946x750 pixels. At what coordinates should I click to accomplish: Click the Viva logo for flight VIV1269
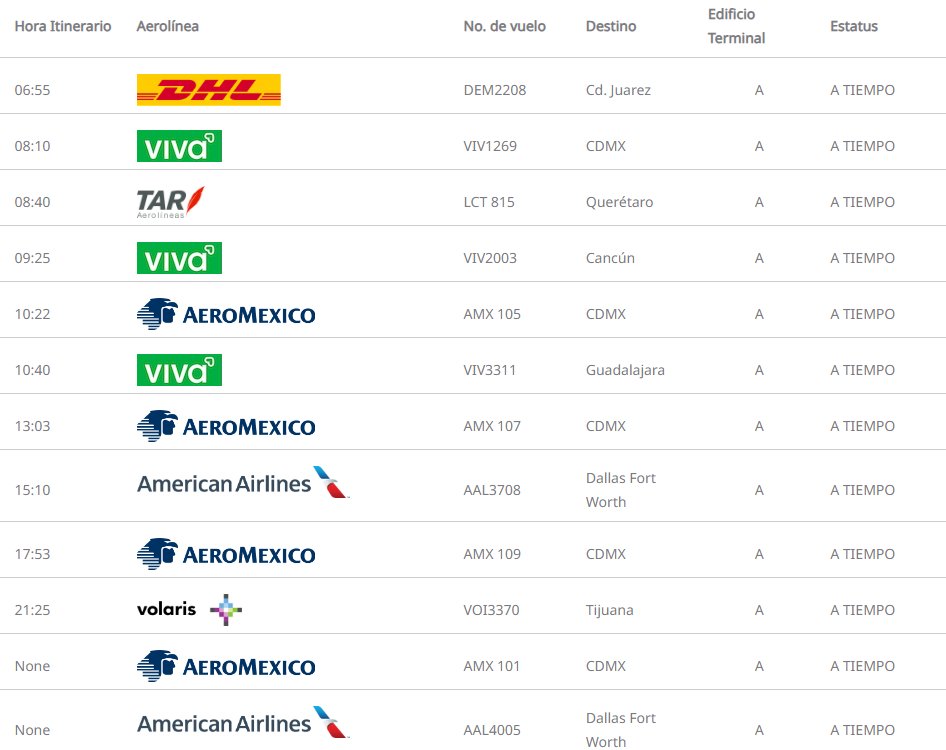(179, 146)
